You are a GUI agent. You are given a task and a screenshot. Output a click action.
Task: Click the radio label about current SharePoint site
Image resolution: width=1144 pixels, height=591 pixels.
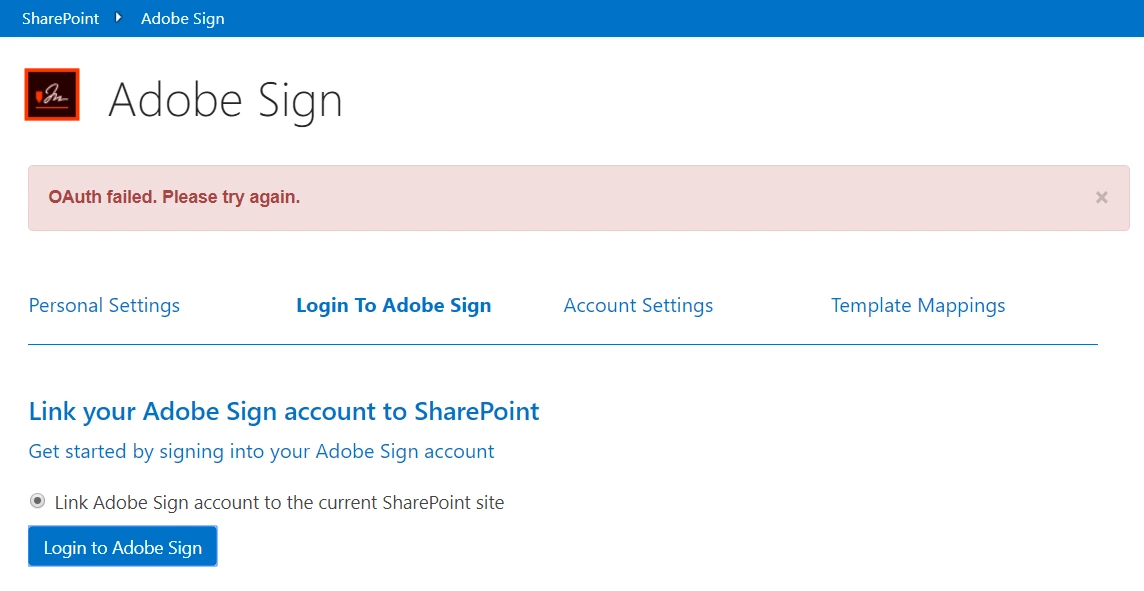point(279,502)
